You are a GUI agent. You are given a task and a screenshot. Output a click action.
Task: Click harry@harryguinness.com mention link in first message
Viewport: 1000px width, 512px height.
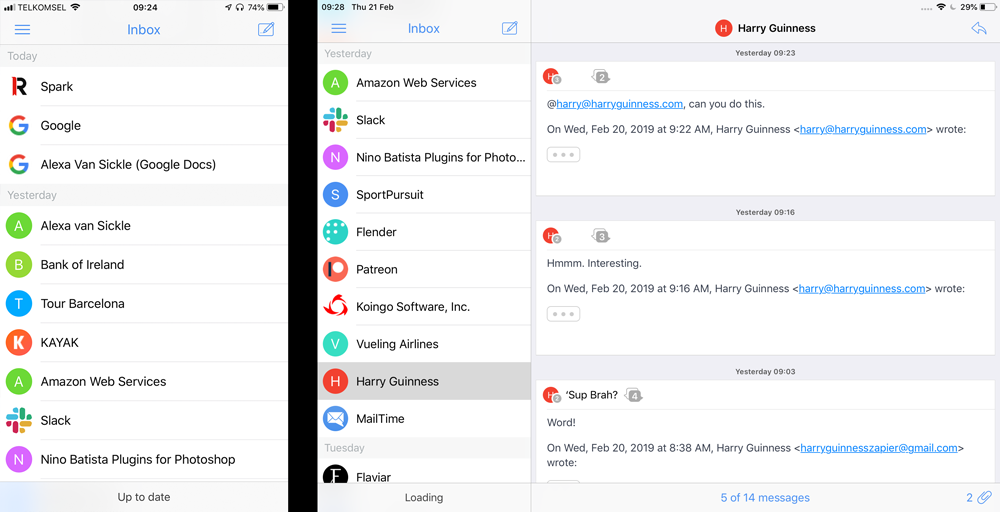pyautogui.click(x=620, y=104)
